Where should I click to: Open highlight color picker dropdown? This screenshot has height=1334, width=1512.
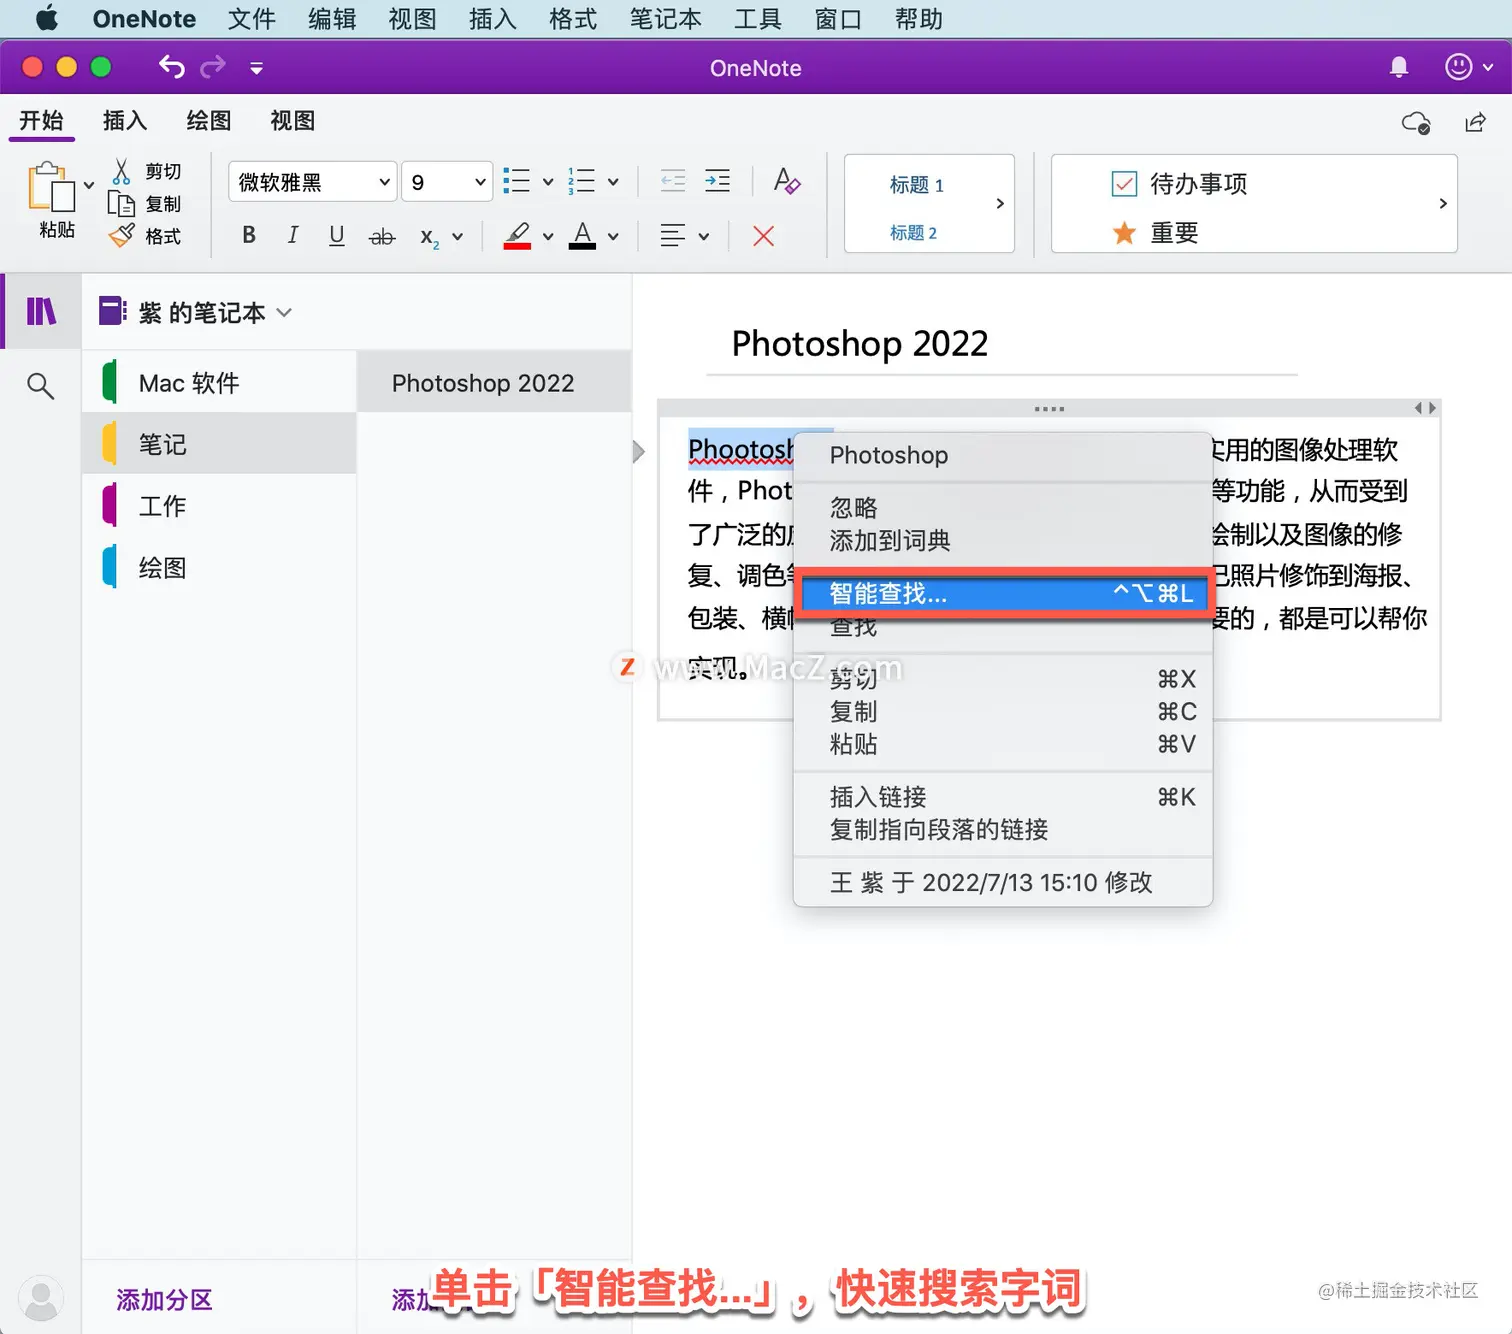coord(548,237)
